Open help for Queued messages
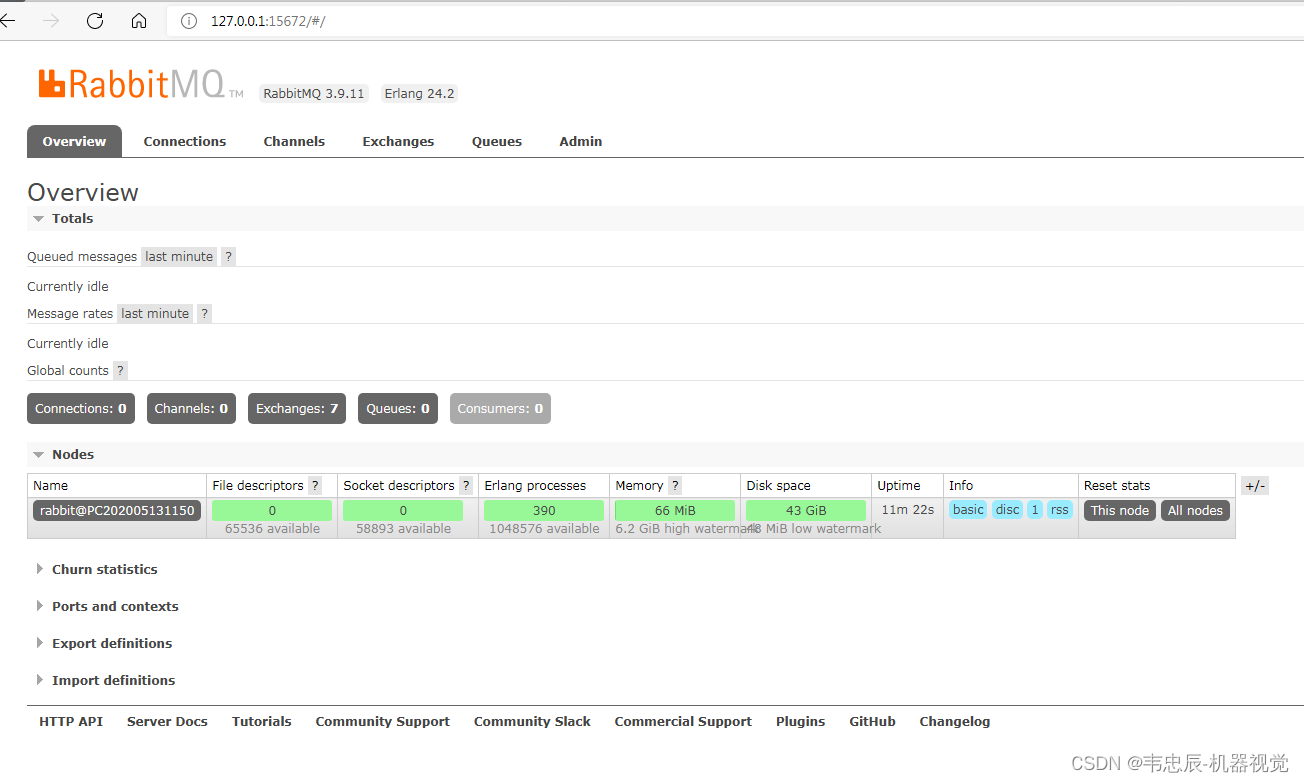This screenshot has height=782, width=1304. point(228,257)
